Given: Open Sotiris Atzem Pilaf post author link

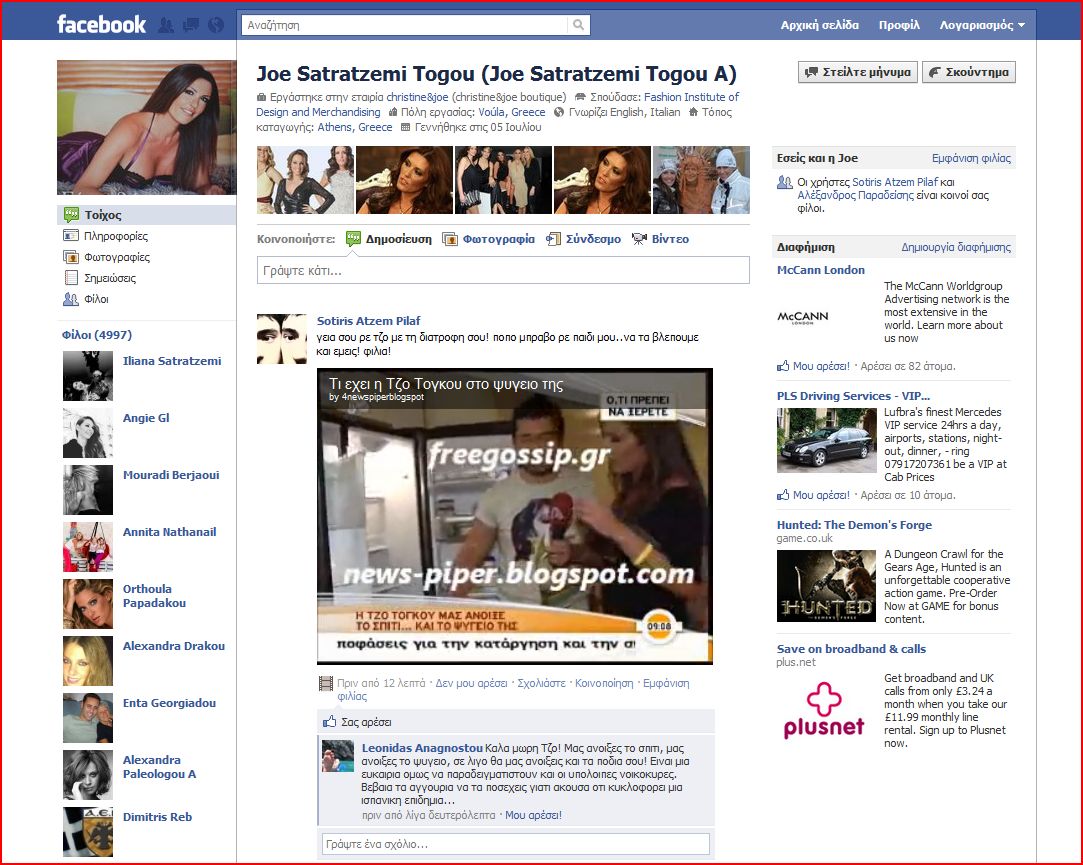Looking at the screenshot, I should pos(368,321).
